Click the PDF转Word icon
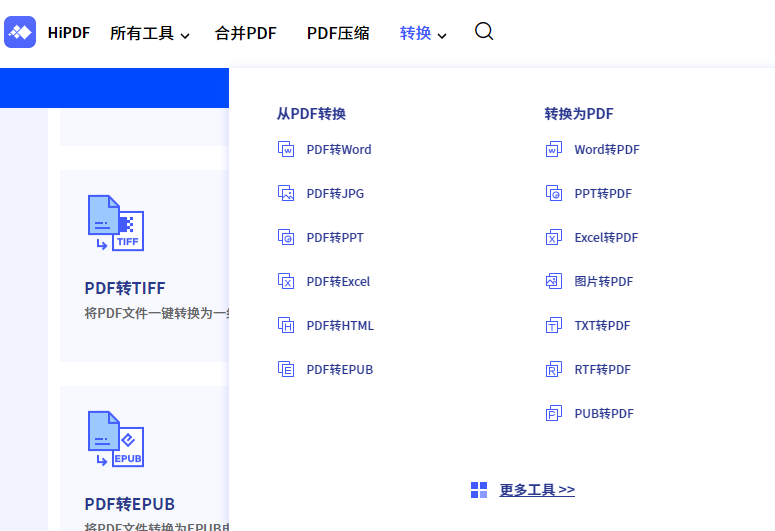 (286, 149)
